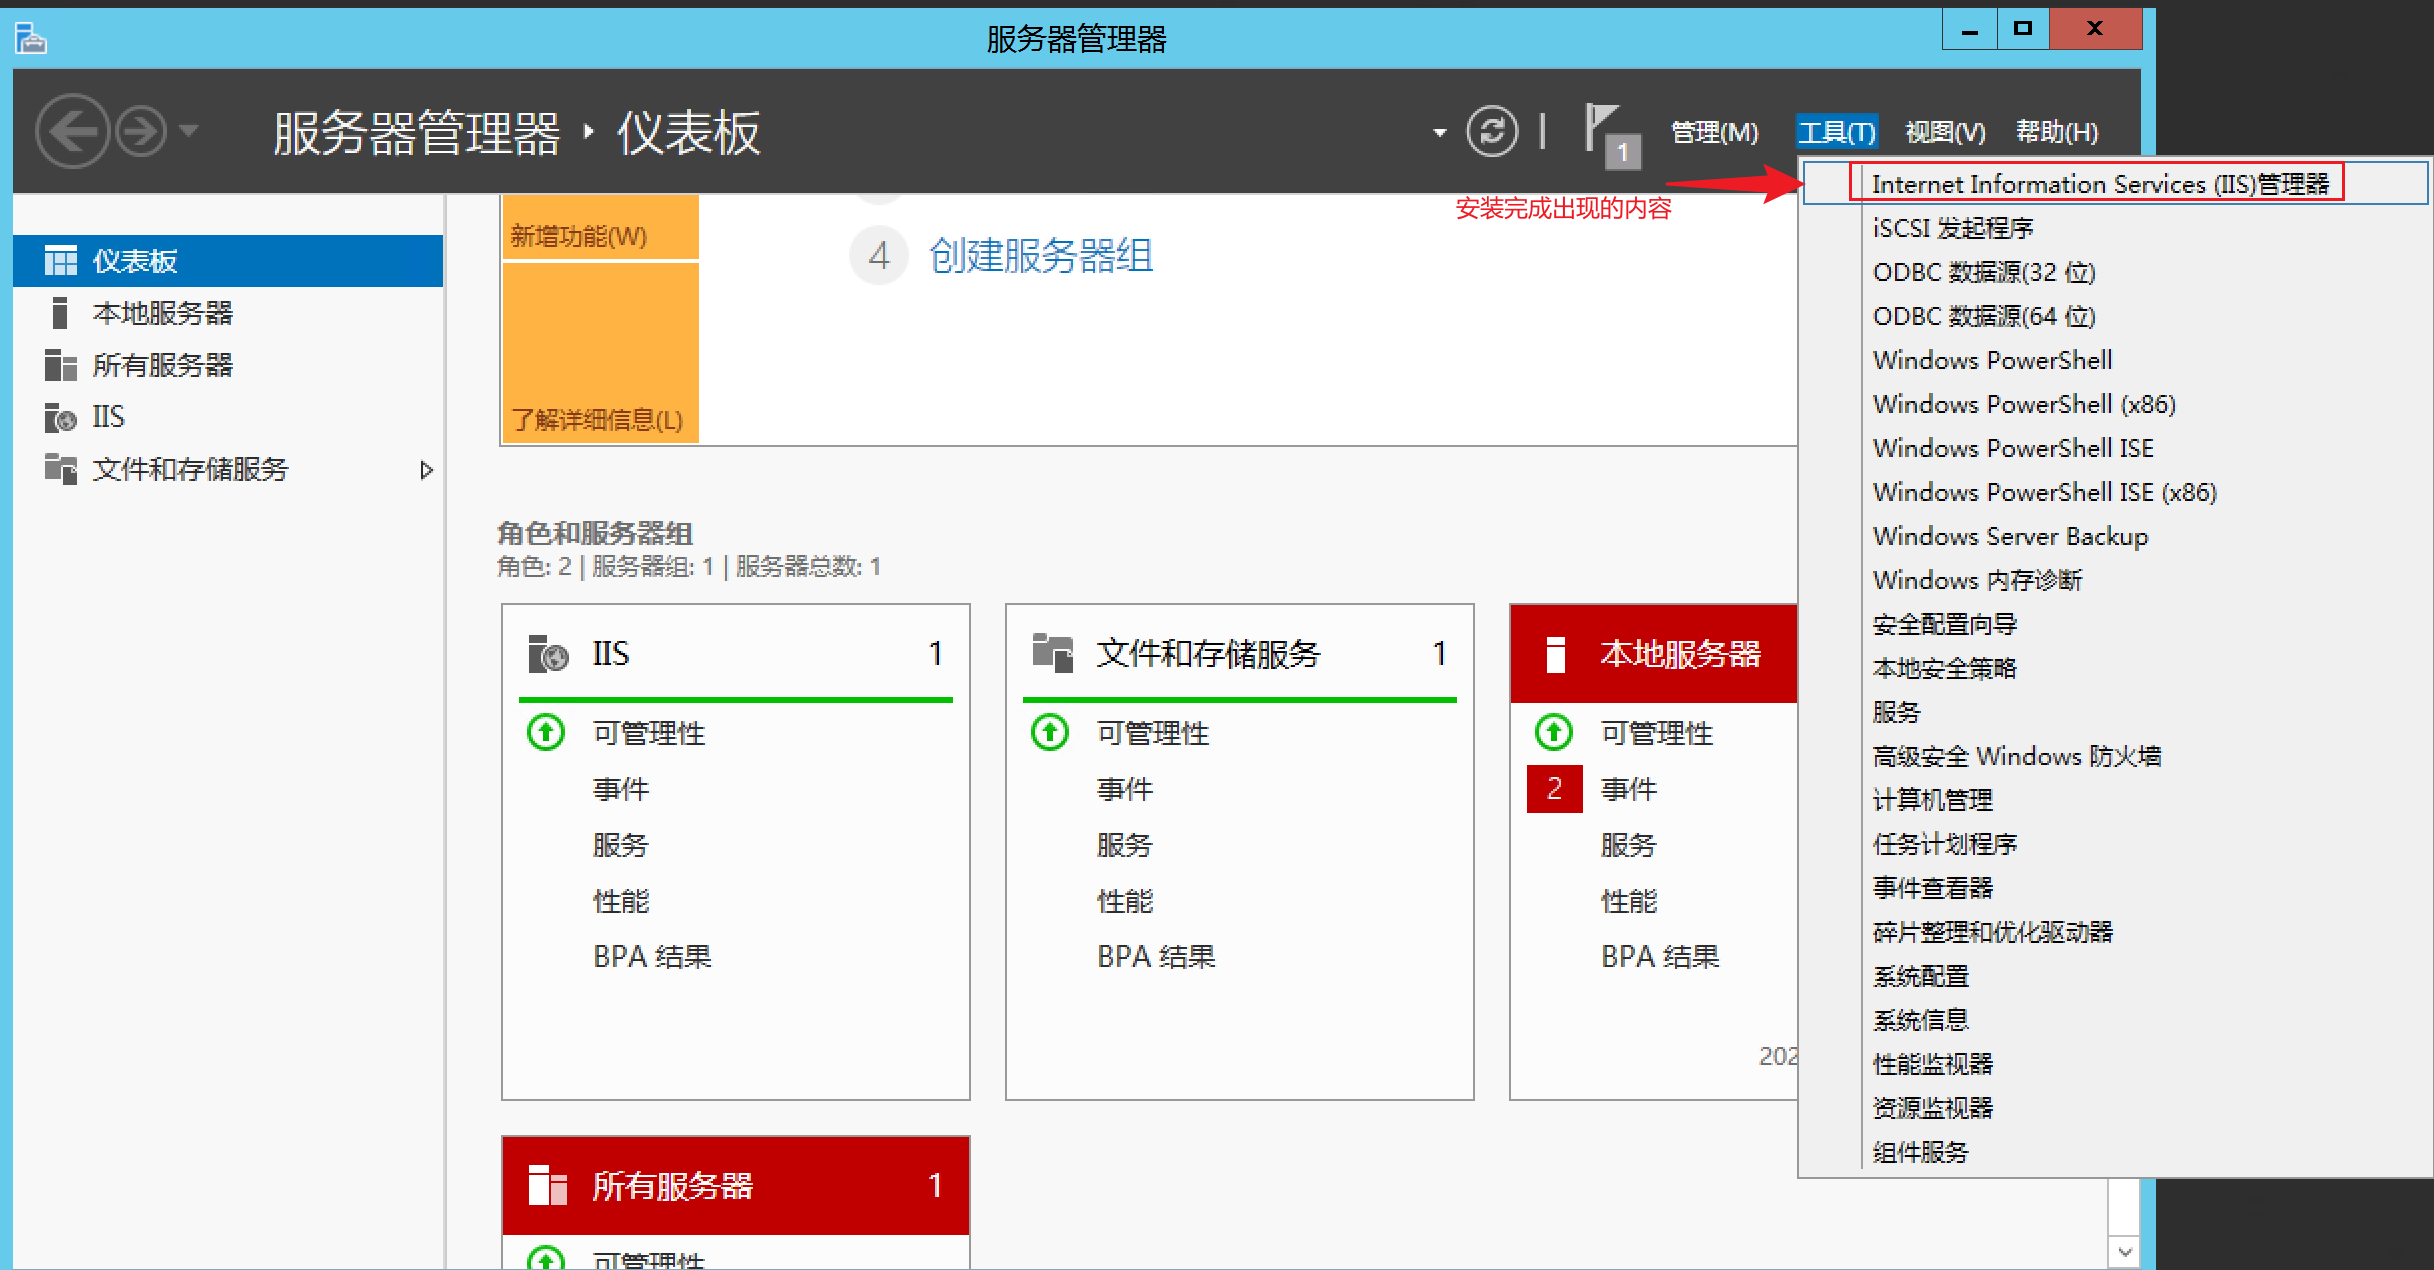Select IIS in the left sidebar

[108, 417]
